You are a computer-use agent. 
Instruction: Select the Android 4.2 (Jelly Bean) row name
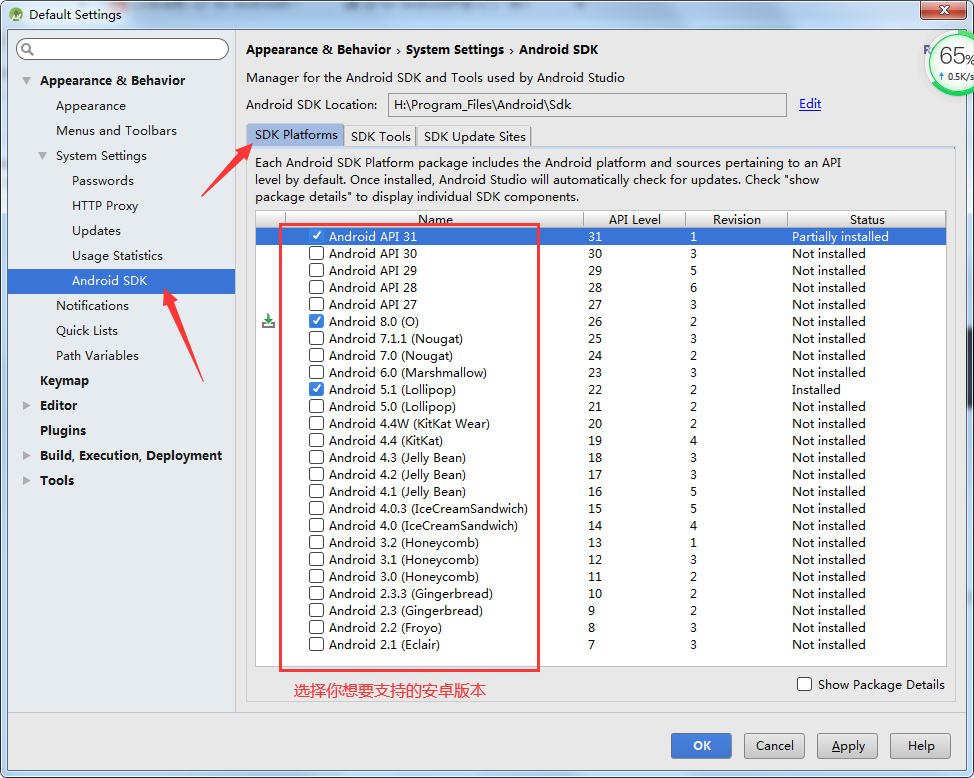tap(397, 474)
